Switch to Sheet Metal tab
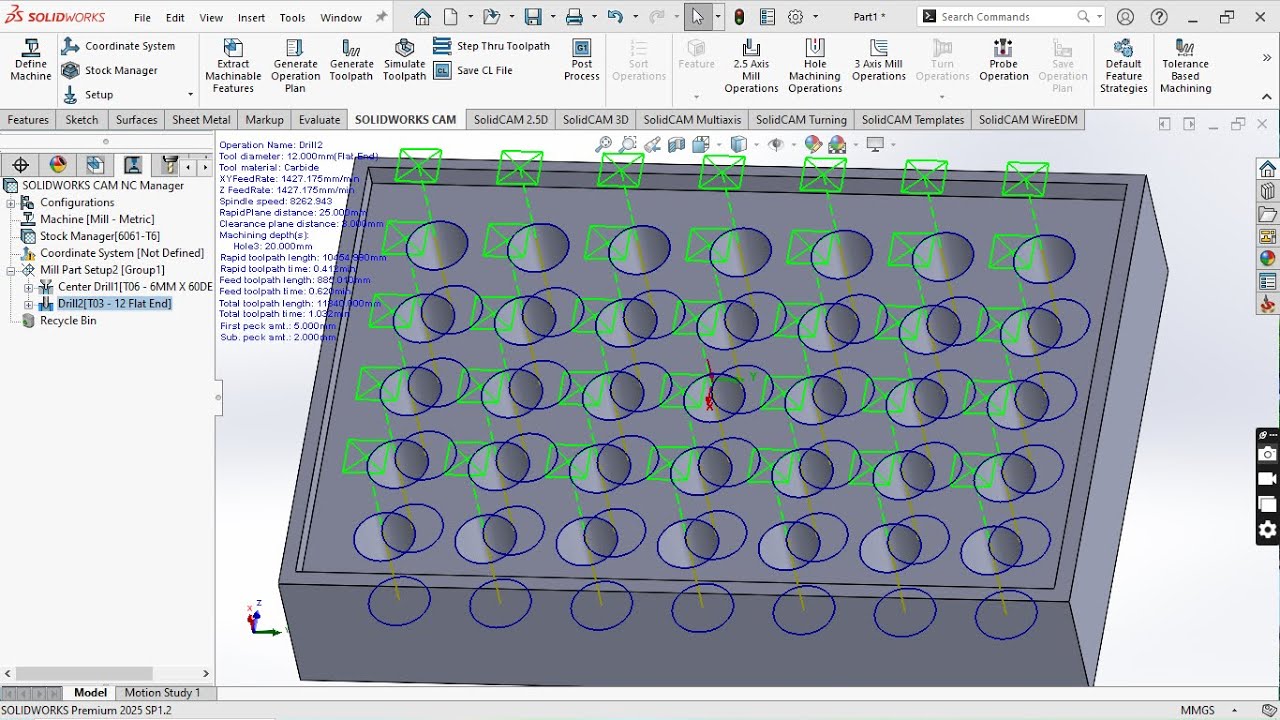The height and width of the screenshot is (720, 1280). [x=201, y=120]
